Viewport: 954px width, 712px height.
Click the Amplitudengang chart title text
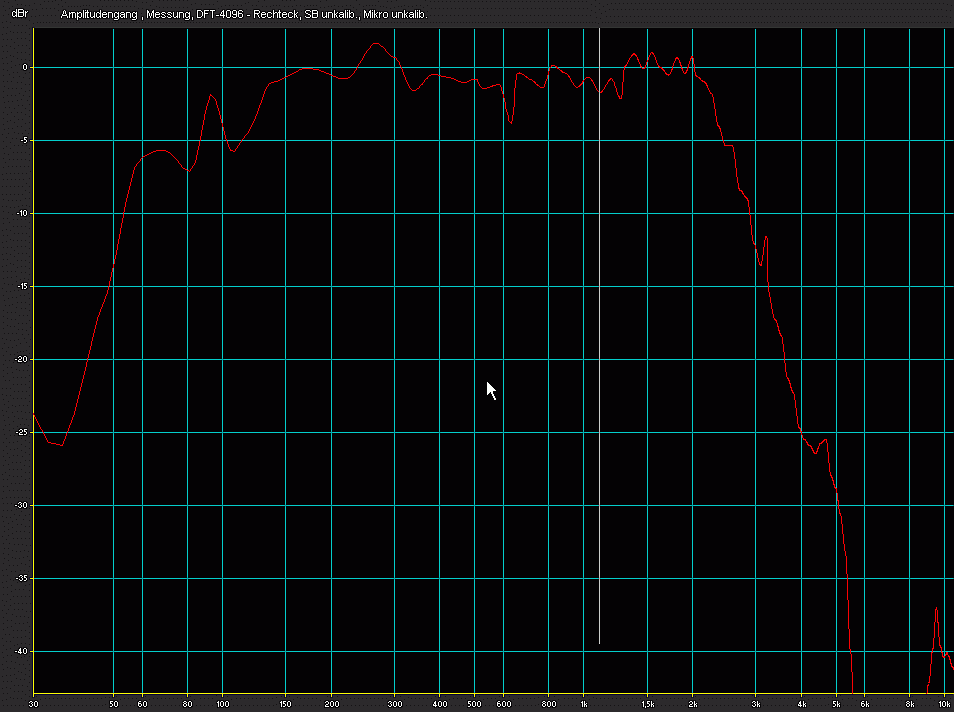tap(244, 15)
